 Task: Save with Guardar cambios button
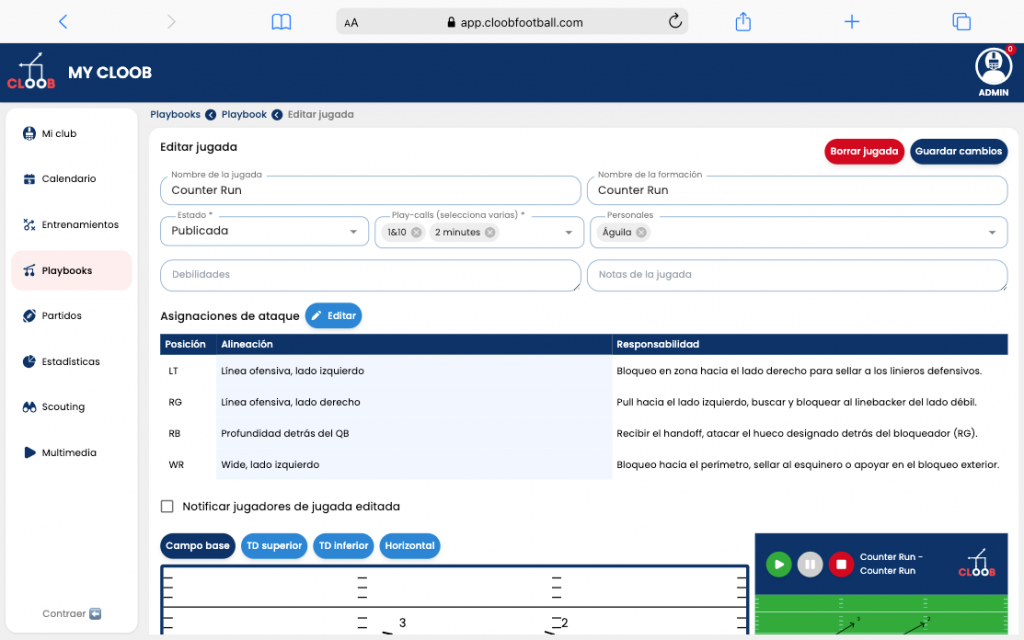click(x=958, y=152)
